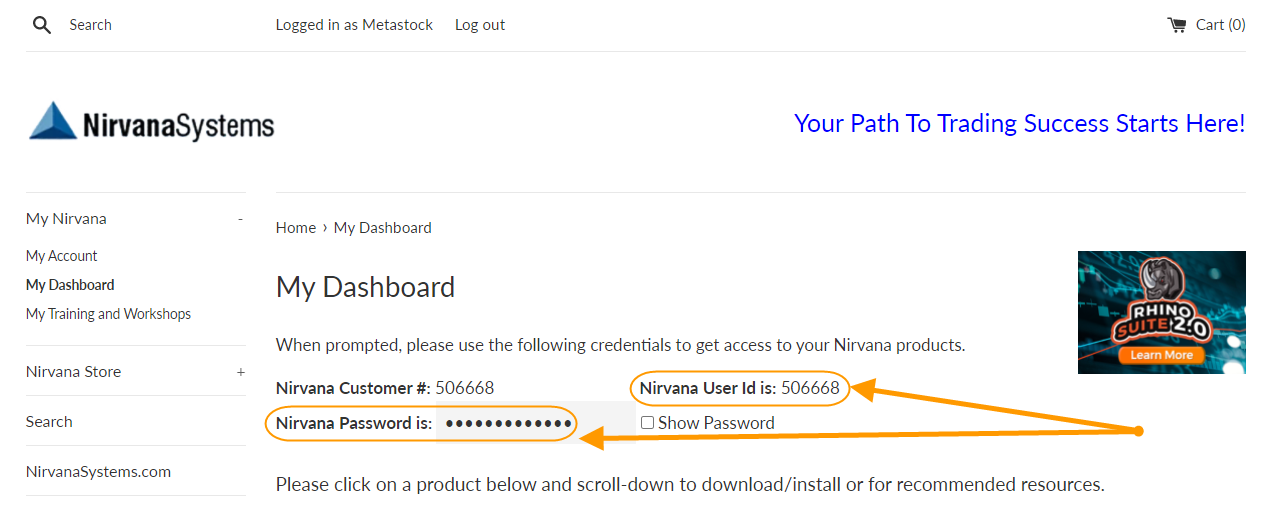Click the Cart (0) link text
This screenshot has height=514, width=1274.
pos(1220,25)
